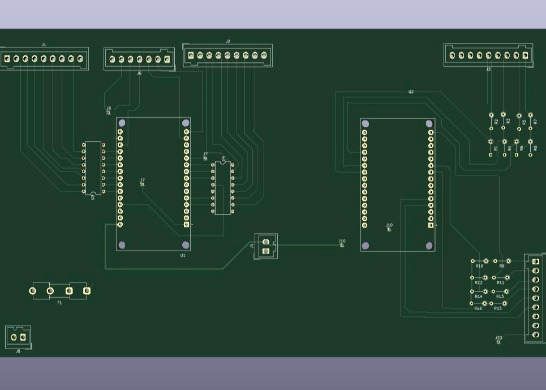Click U1's bottom-right mounting hole

(186, 245)
